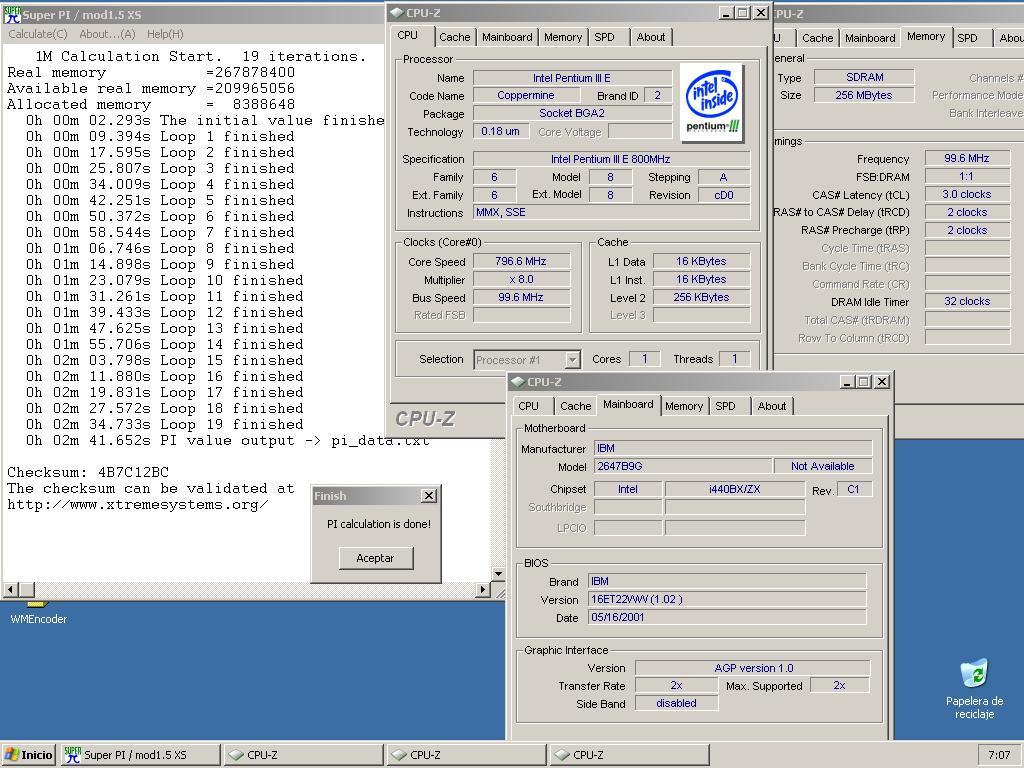Click BIOS Version 16ET22WW field

pyautogui.click(x=727, y=600)
